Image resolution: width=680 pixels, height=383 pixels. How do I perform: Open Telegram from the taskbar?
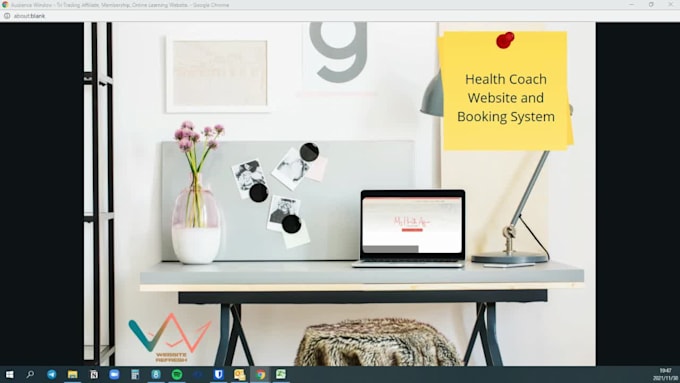point(52,374)
